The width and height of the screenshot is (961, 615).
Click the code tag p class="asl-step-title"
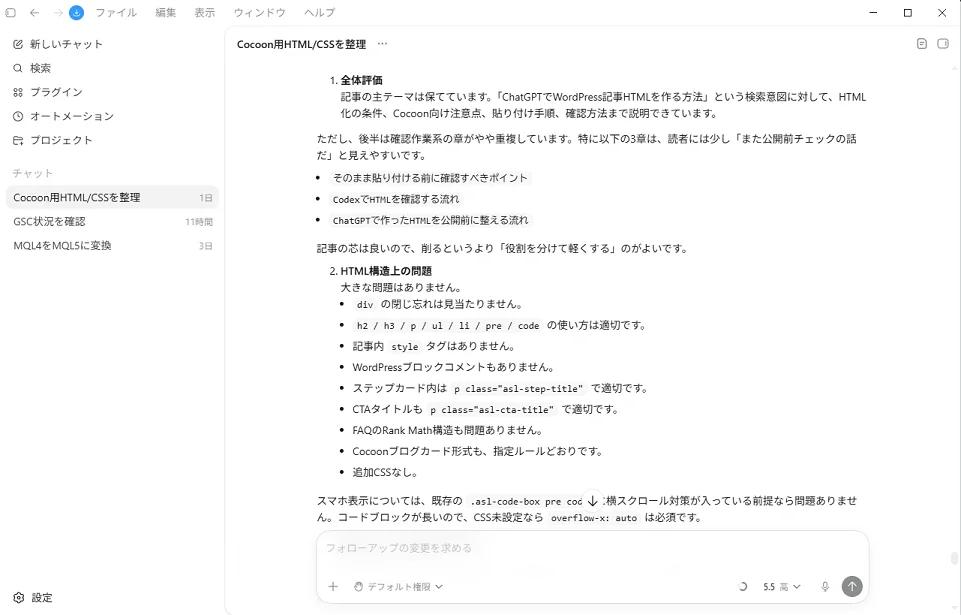(x=518, y=389)
